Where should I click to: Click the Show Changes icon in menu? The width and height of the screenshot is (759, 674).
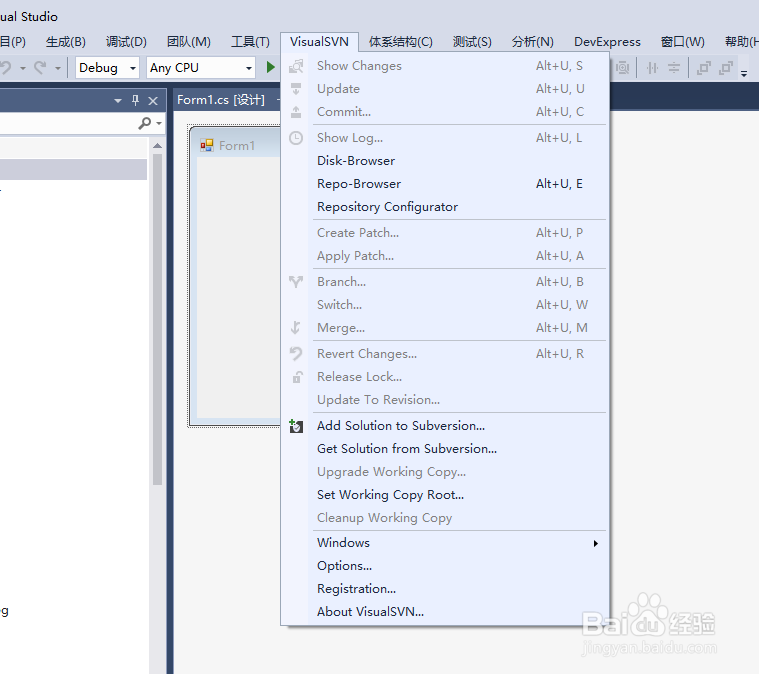click(296, 66)
